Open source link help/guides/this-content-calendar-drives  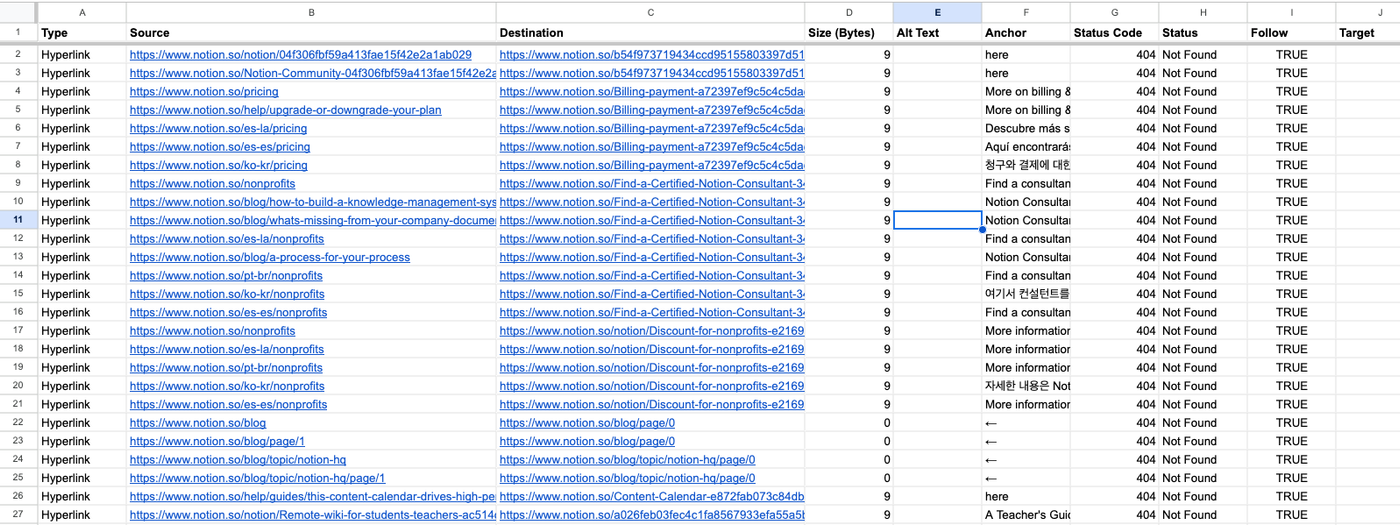click(x=312, y=496)
